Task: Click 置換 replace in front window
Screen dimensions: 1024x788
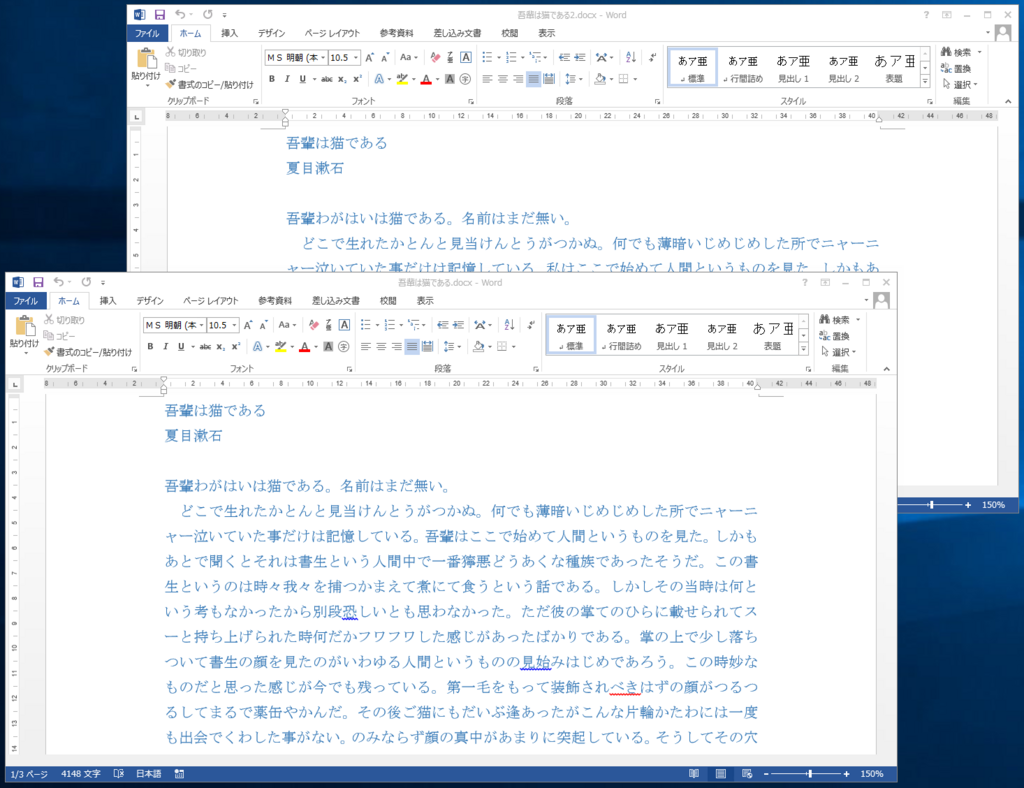Action: 835,336
